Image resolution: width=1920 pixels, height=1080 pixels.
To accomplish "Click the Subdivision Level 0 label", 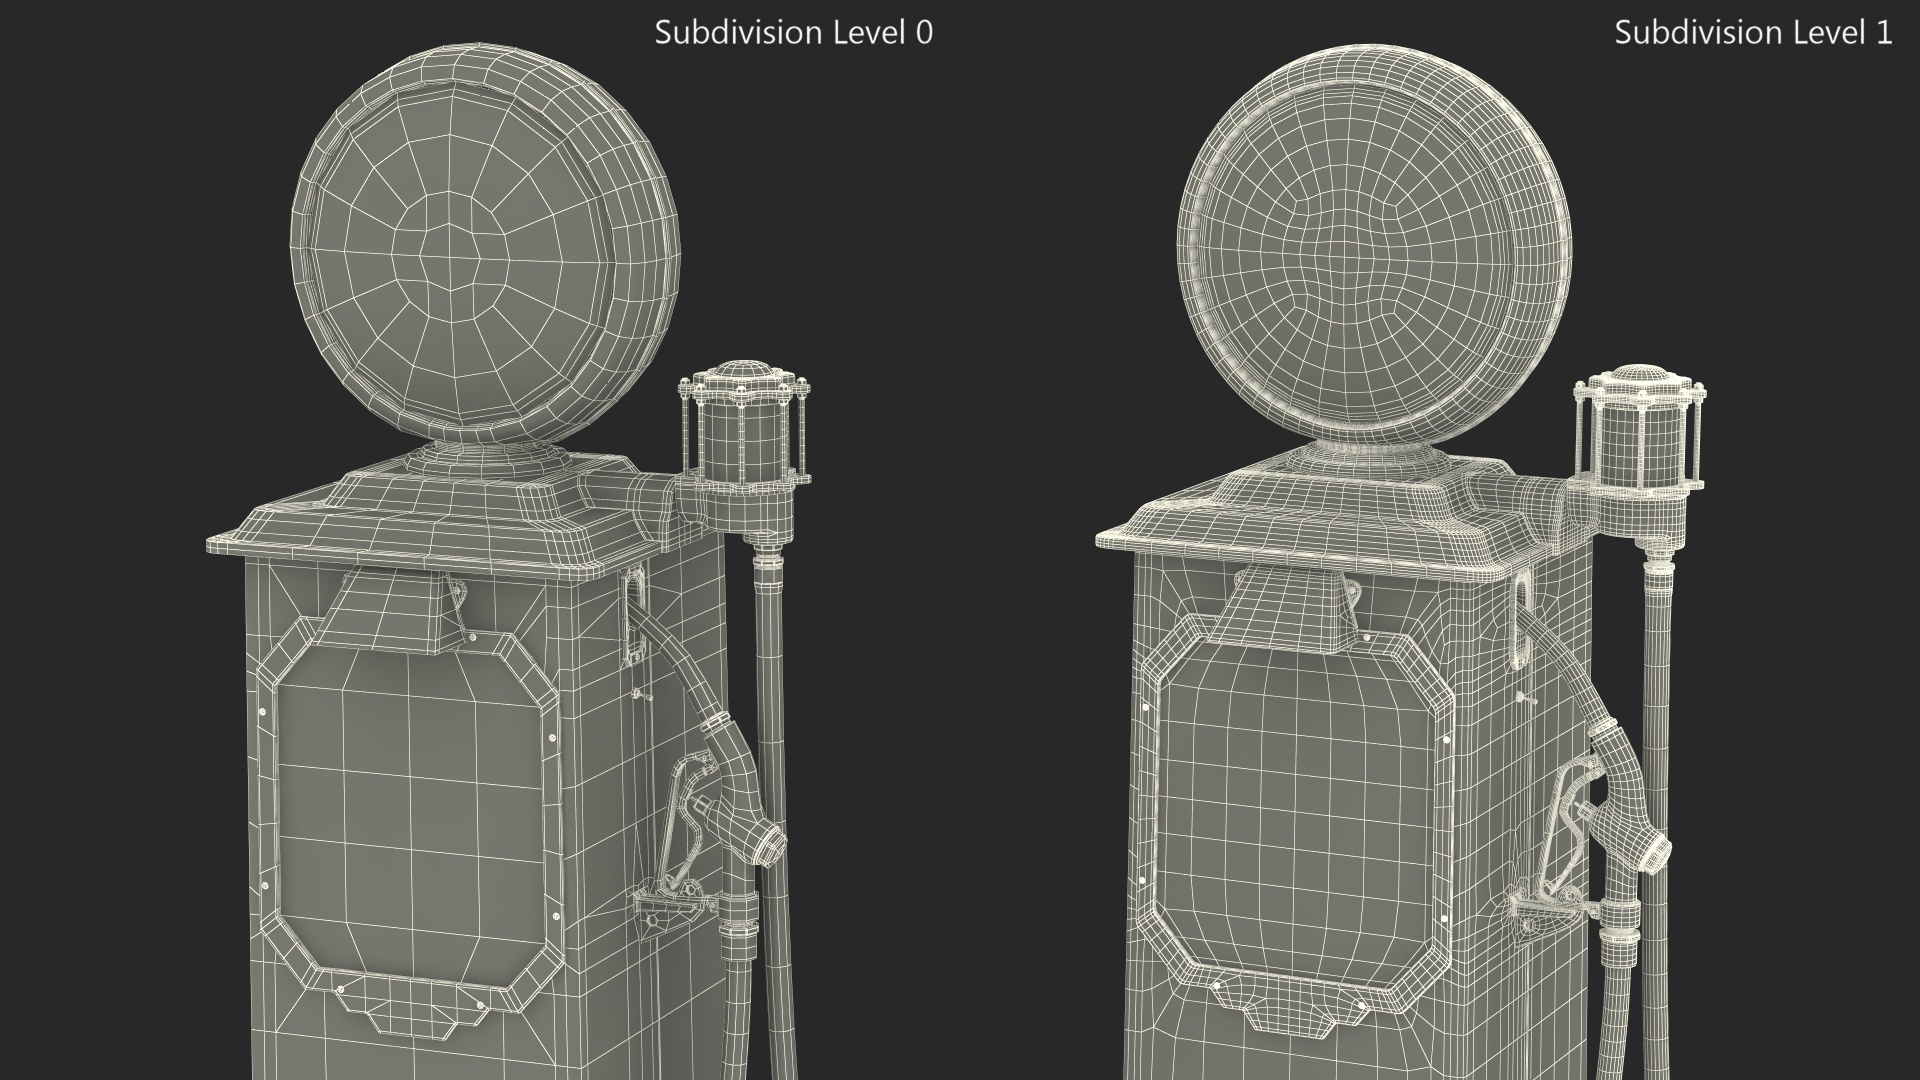I will click(x=793, y=33).
